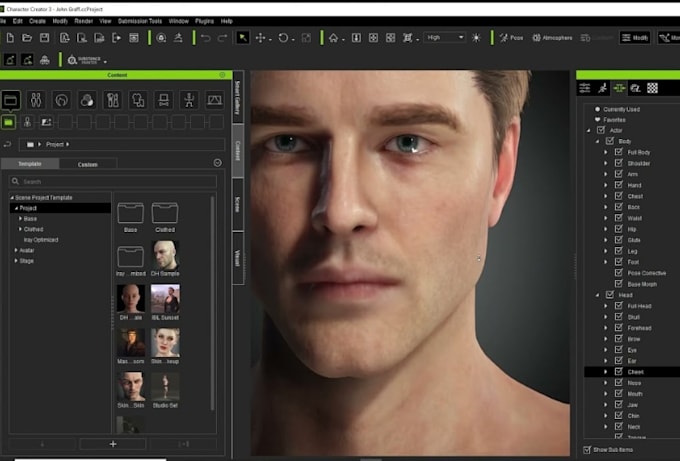This screenshot has width=680, height=461.
Task: Open the Pose content category icon
Action: click(x=189, y=100)
